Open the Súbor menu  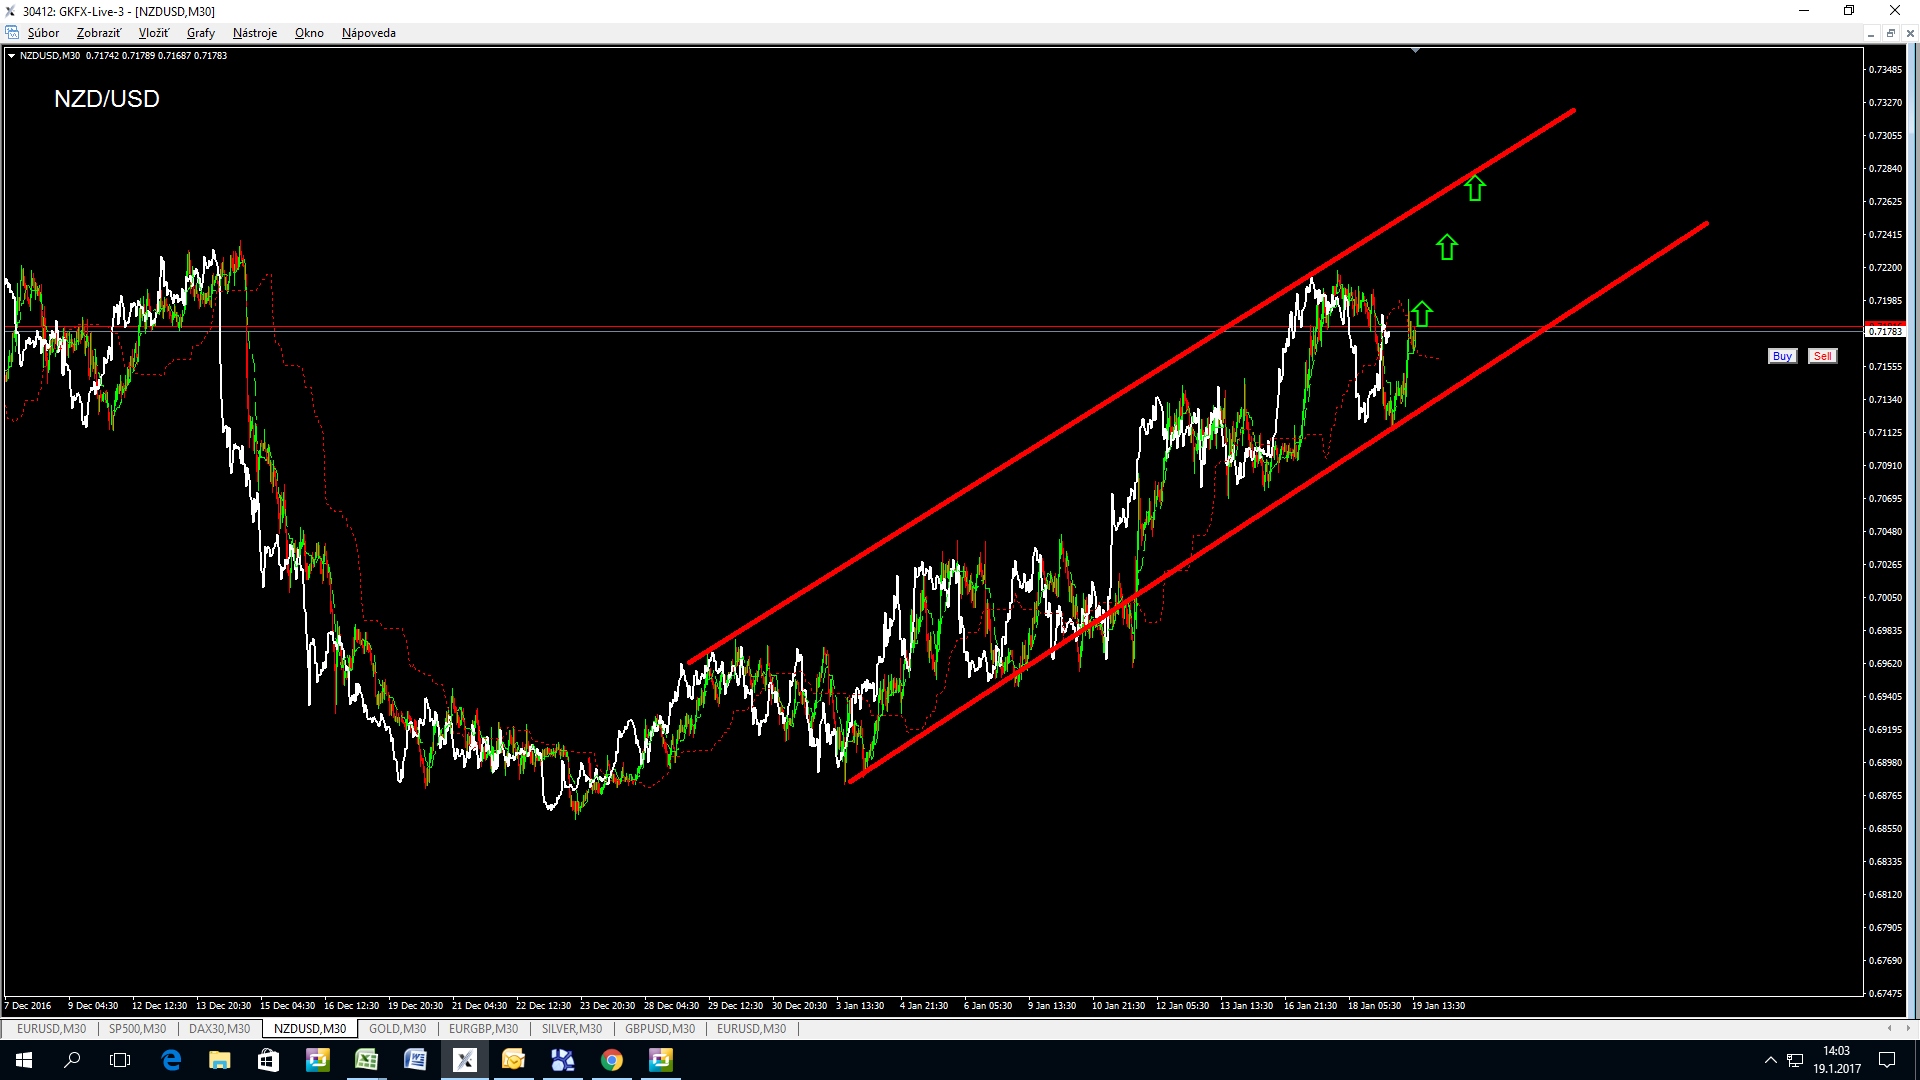43,33
